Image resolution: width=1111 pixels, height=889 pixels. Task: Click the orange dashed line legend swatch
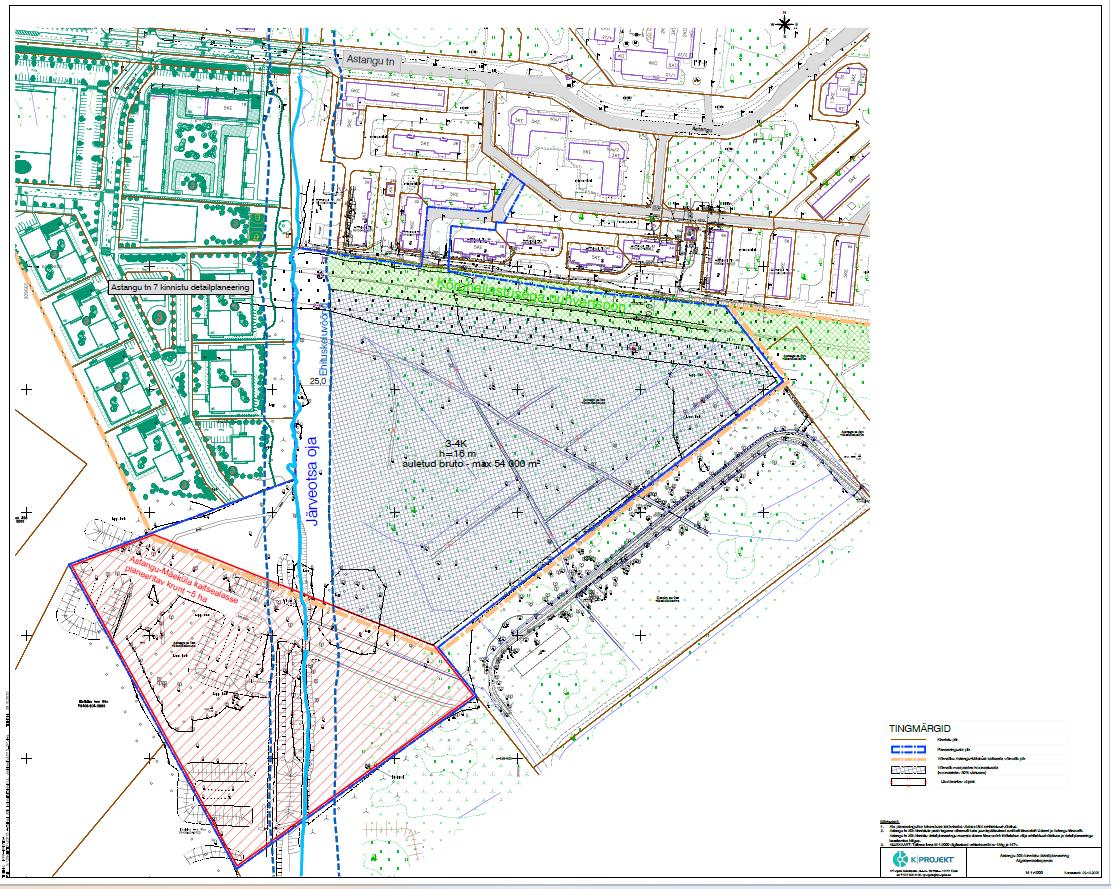(x=910, y=759)
